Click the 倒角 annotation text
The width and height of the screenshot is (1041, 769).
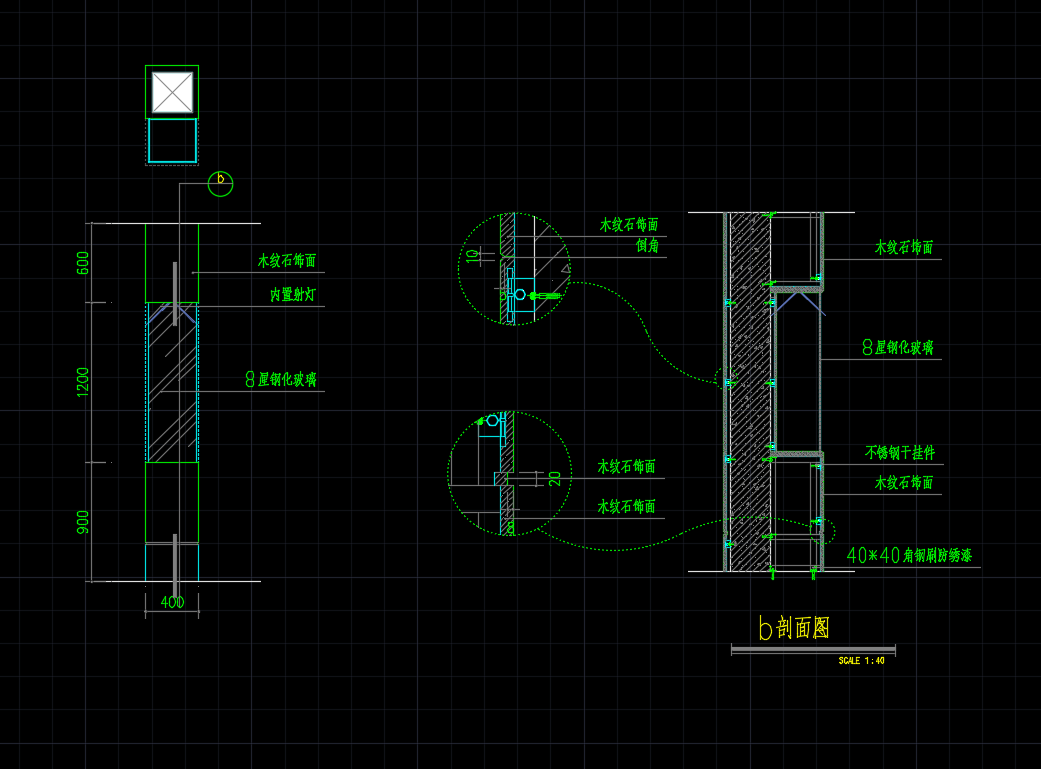pos(647,245)
